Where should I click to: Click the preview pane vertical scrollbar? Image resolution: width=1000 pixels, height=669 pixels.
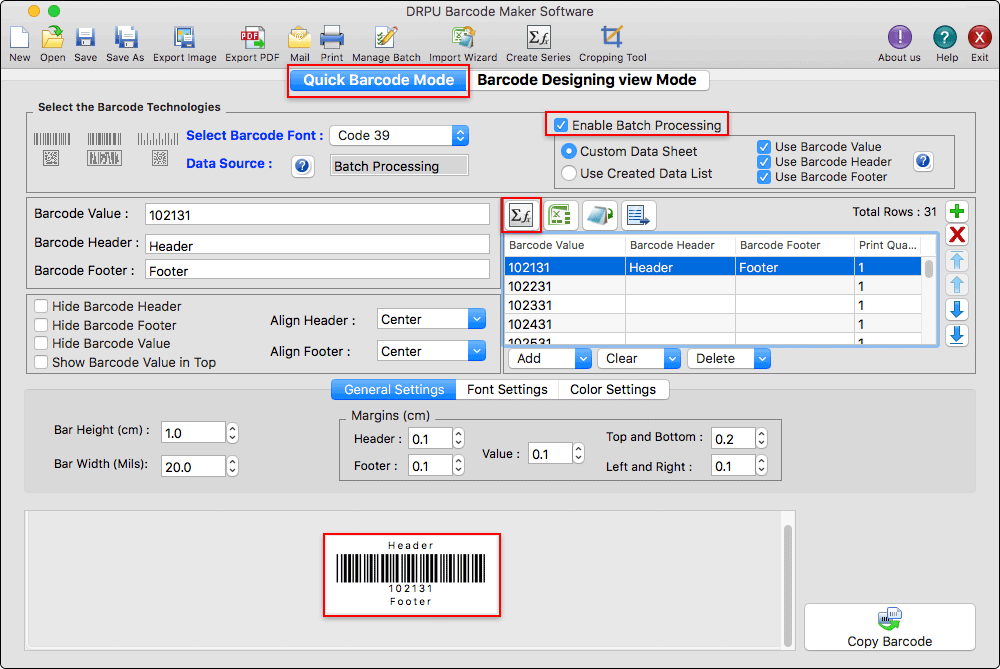[x=788, y=585]
